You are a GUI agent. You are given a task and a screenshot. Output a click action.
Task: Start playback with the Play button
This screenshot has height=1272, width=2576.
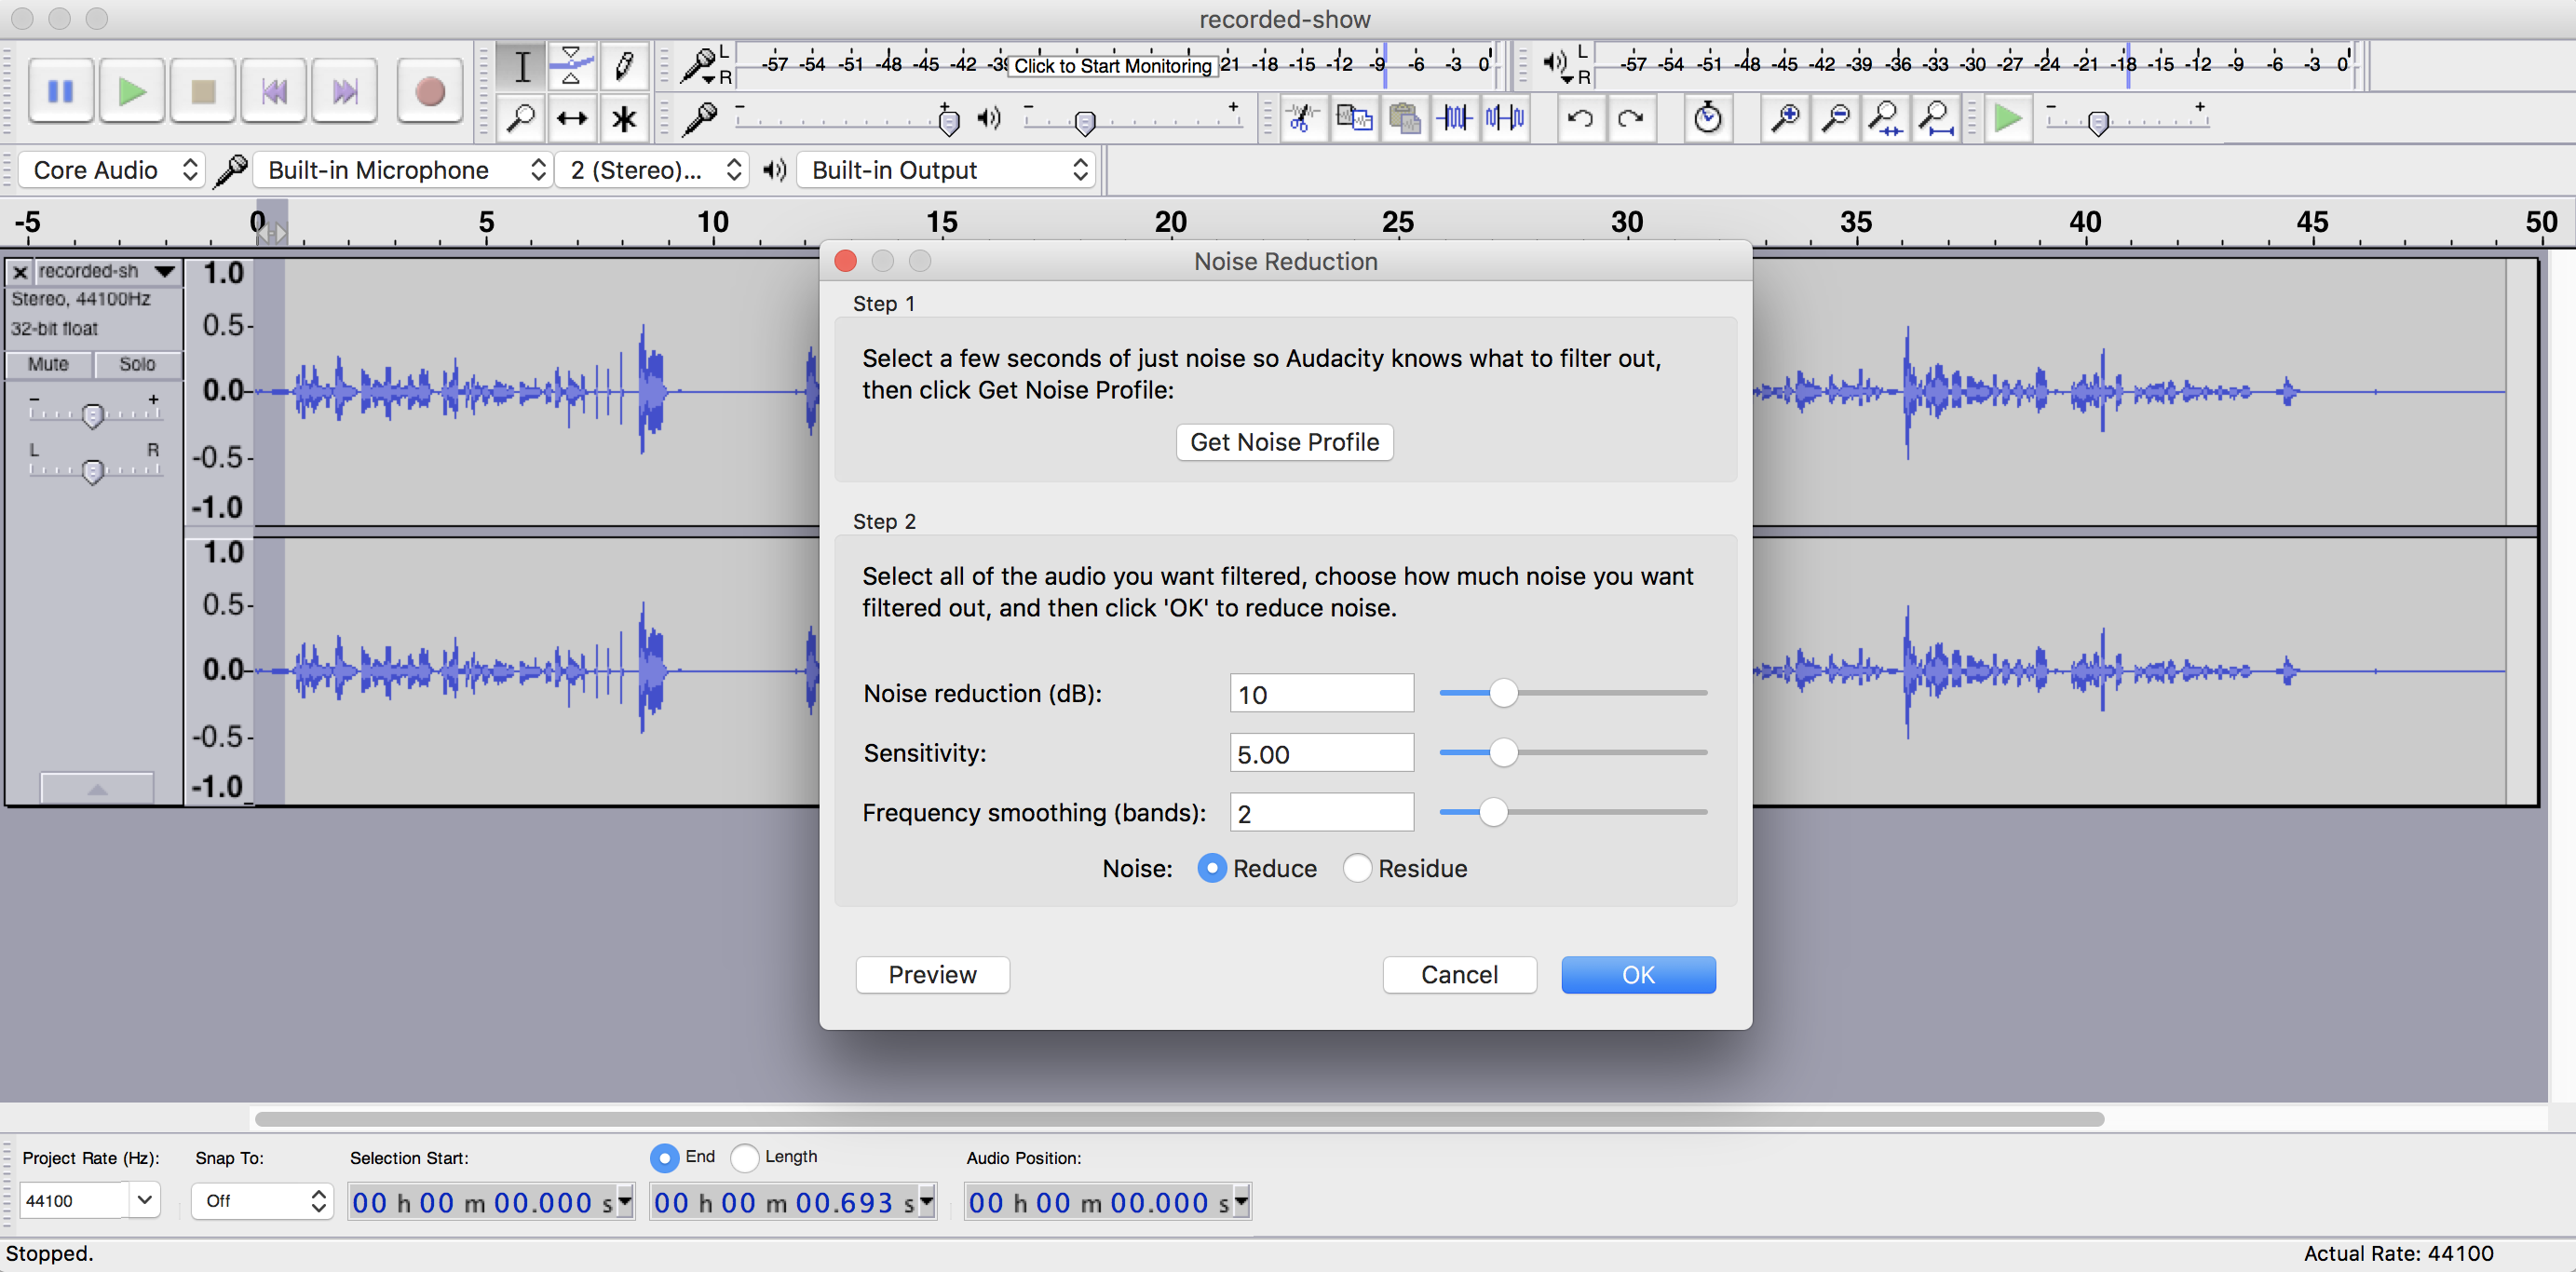[x=132, y=91]
